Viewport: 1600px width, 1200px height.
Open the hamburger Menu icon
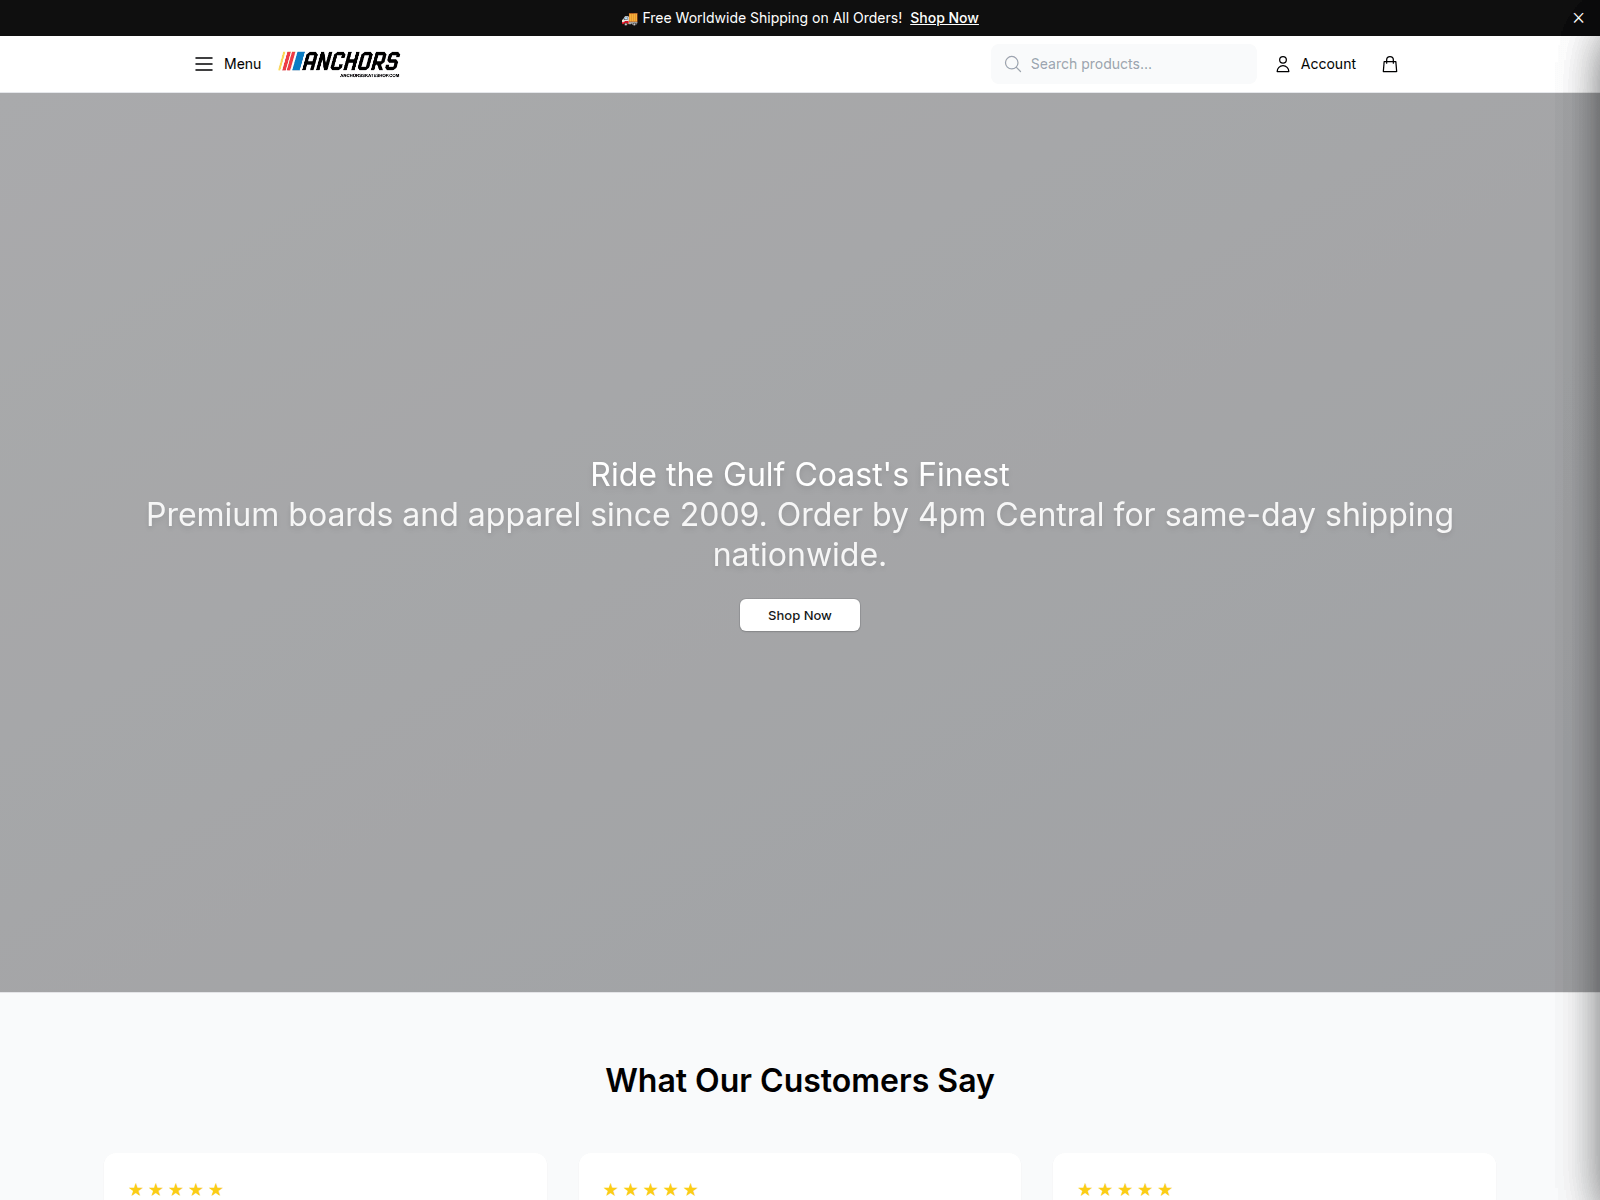pos(204,64)
